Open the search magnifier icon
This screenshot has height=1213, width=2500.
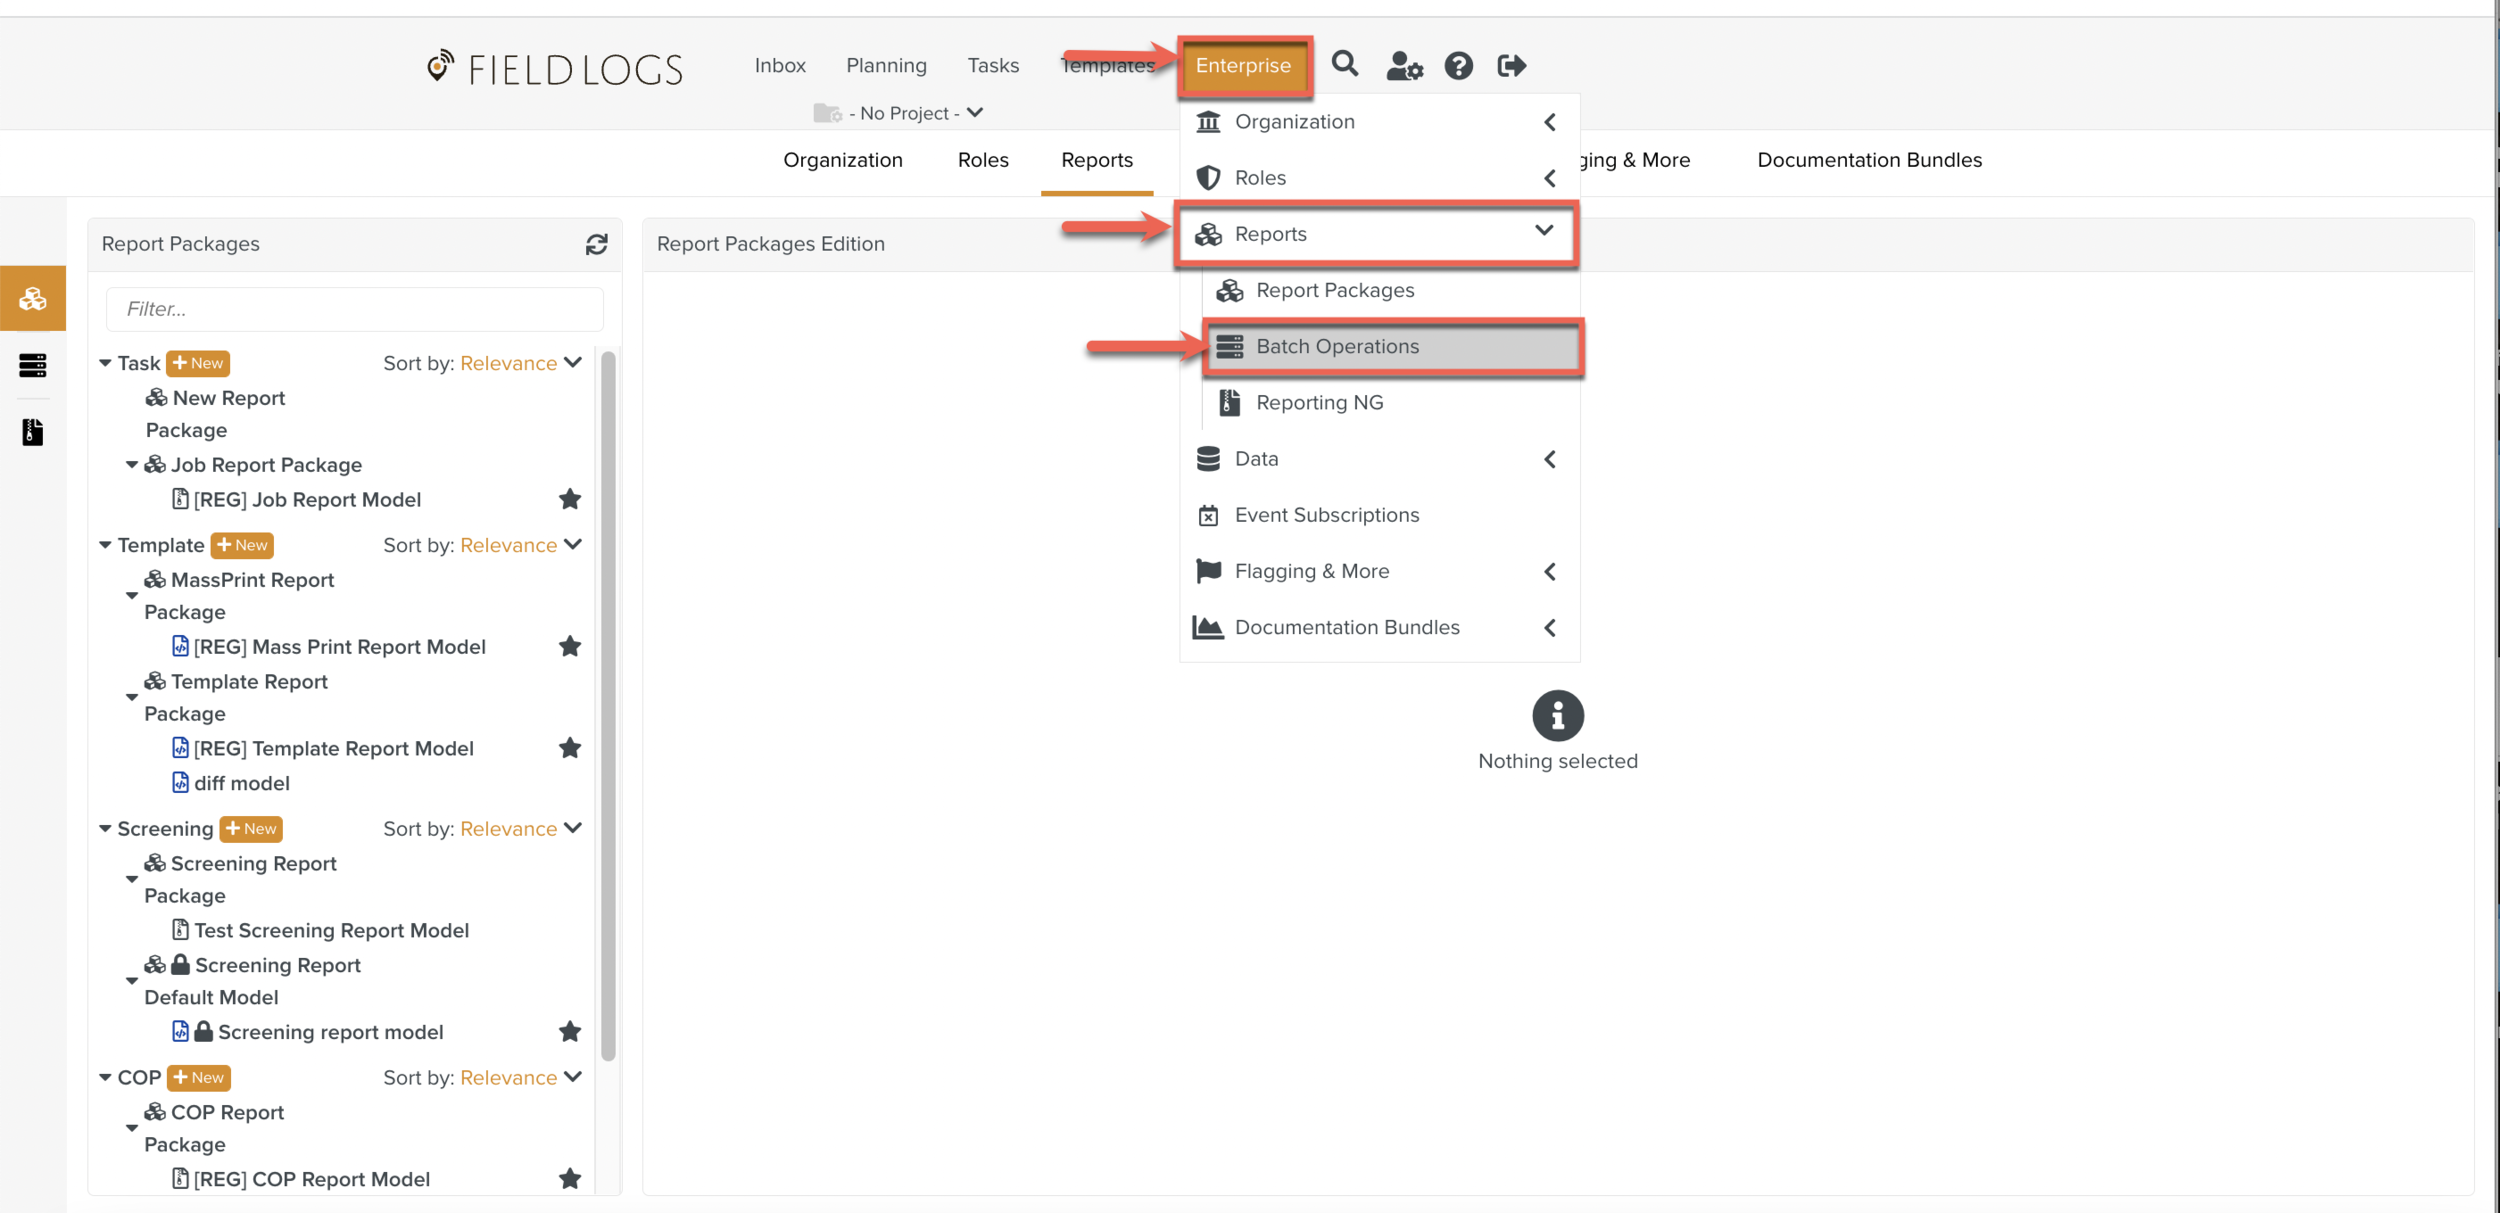(x=1345, y=65)
